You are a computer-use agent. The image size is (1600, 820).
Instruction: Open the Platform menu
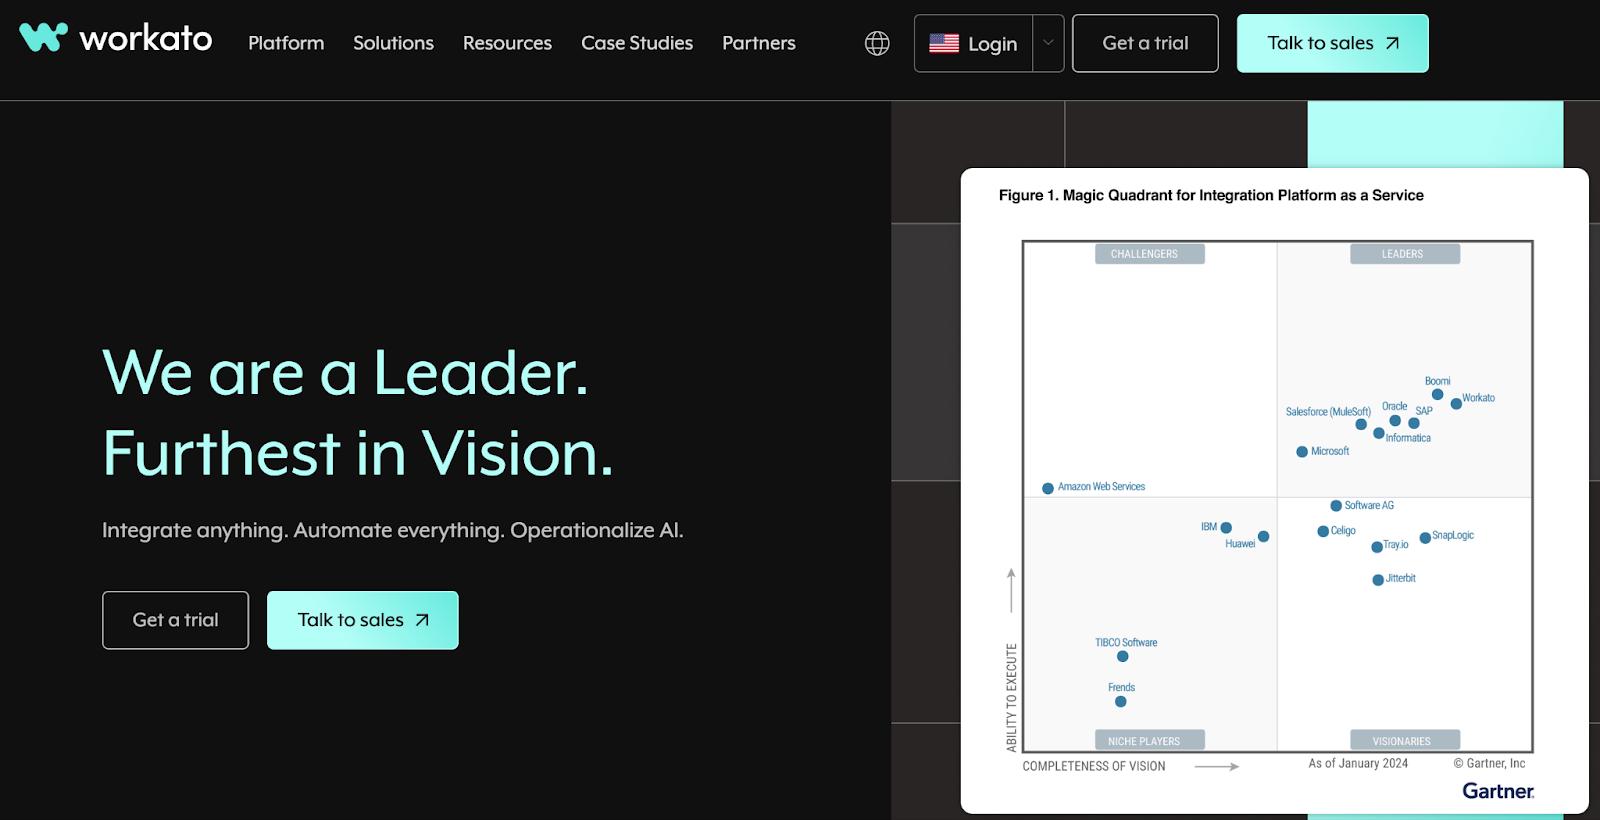pos(286,43)
